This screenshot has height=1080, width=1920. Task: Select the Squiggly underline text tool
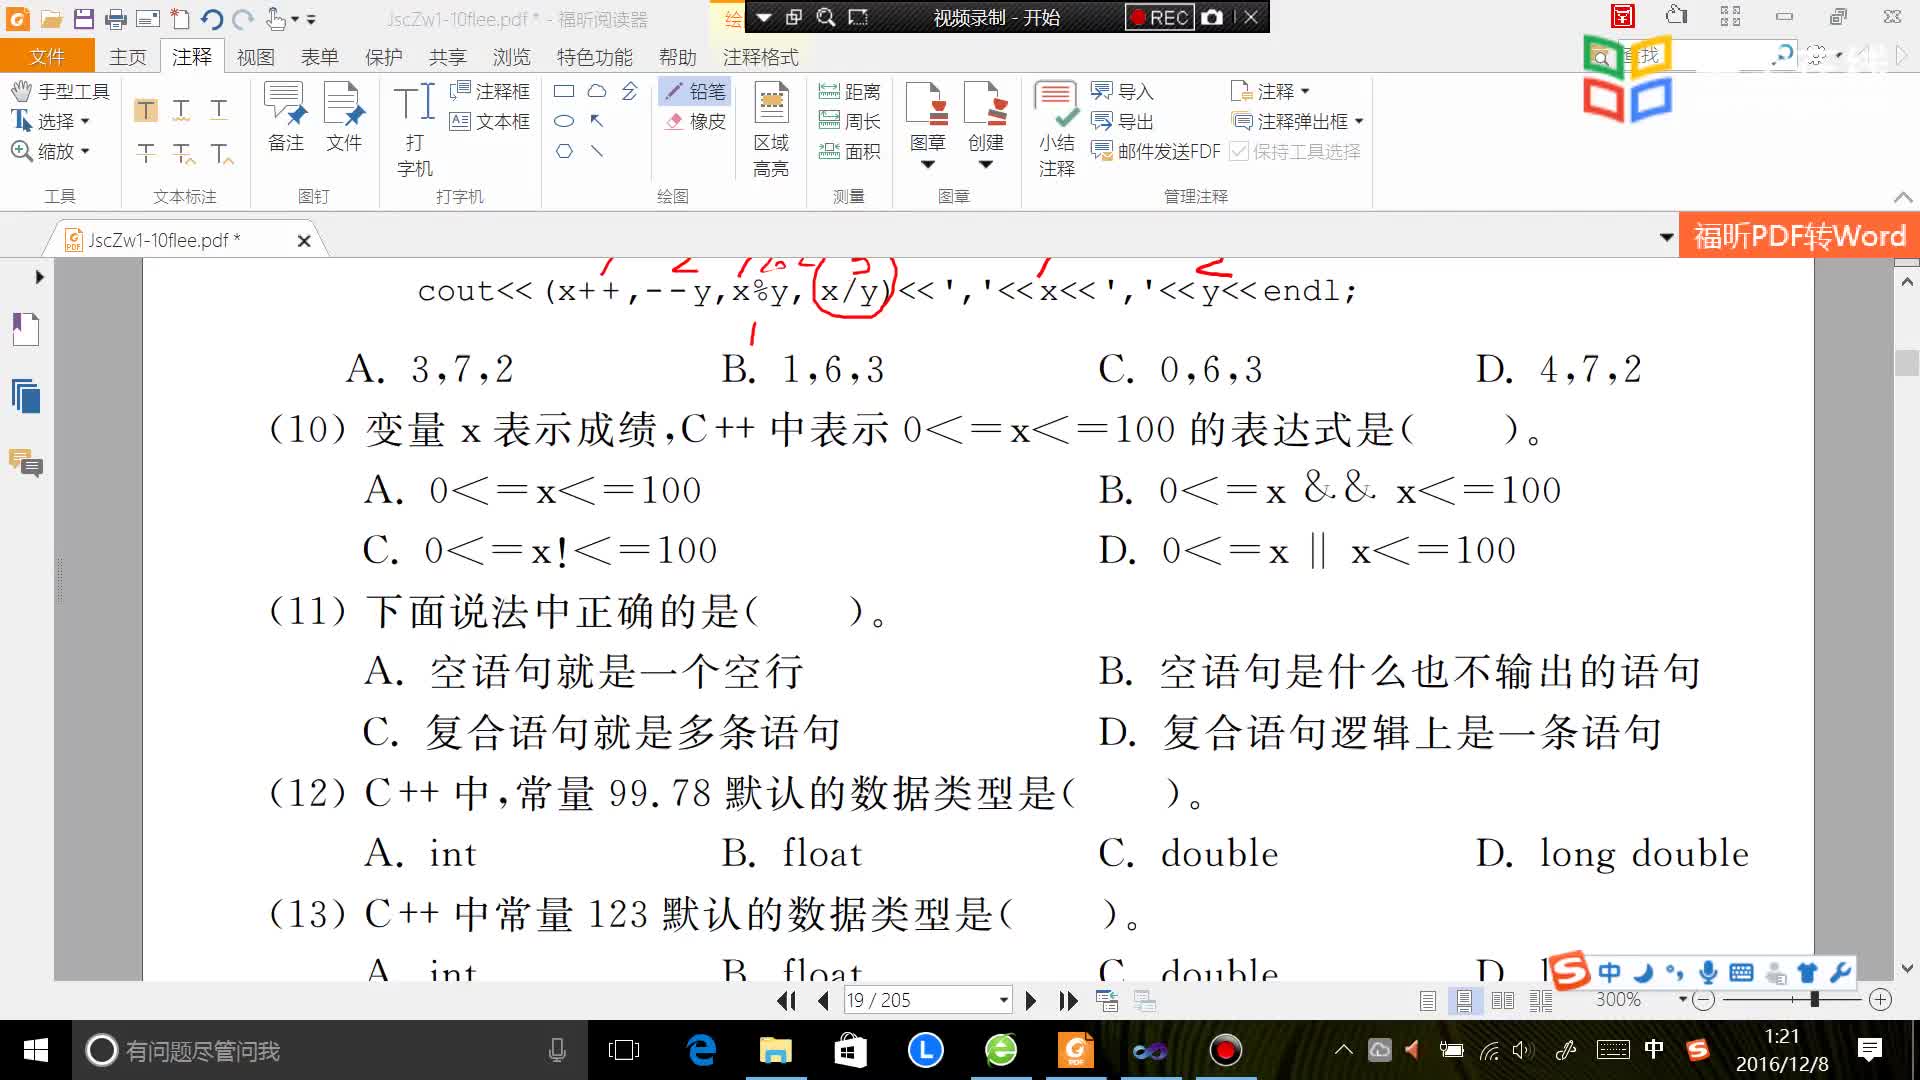click(x=182, y=110)
